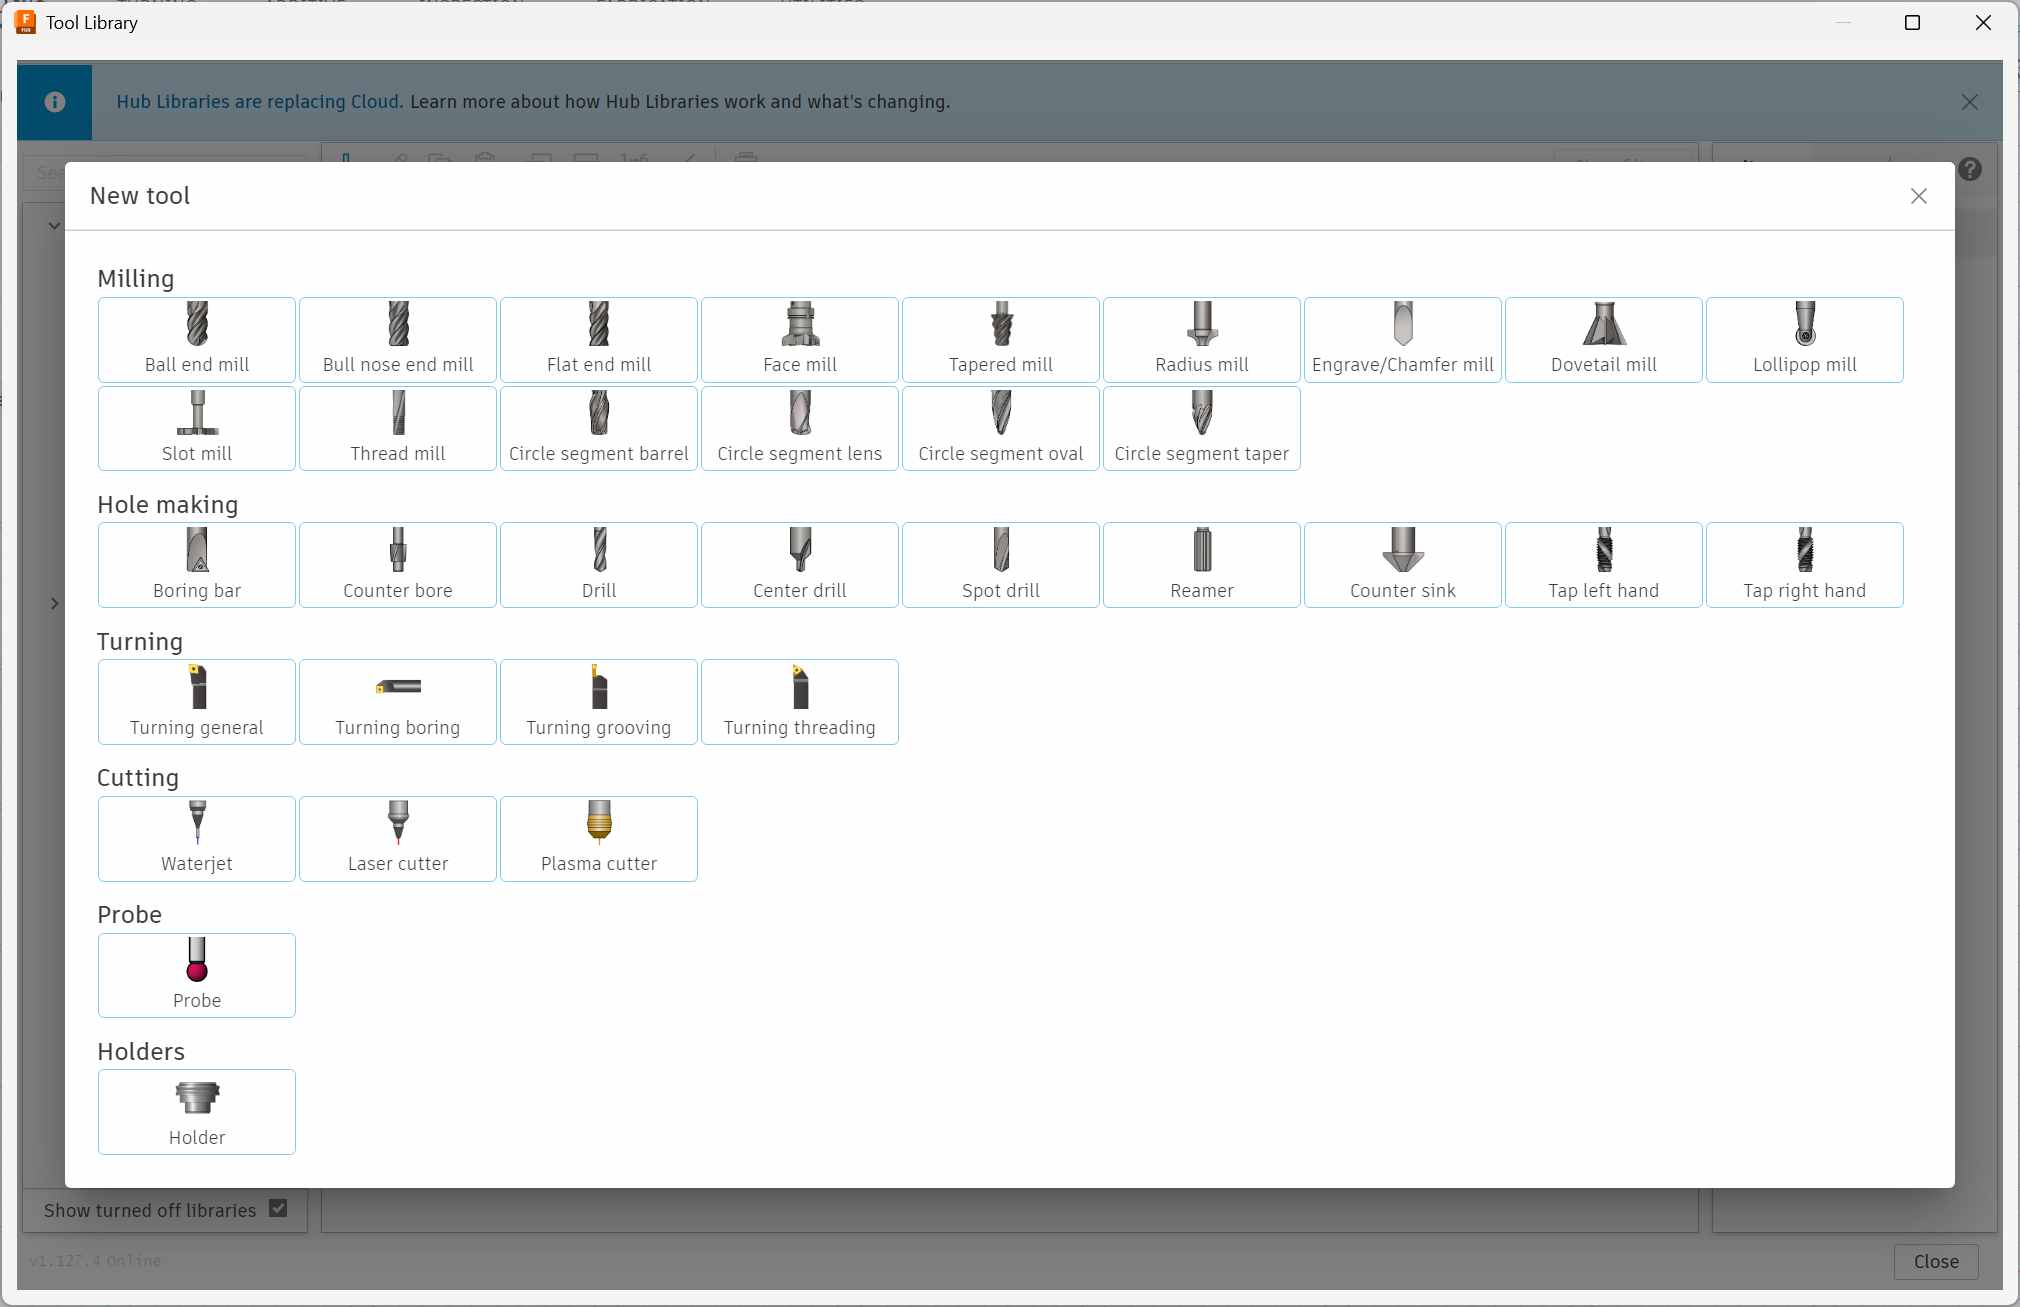
Task: Uncheck Show turned off libraries
Action: coord(277,1208)
